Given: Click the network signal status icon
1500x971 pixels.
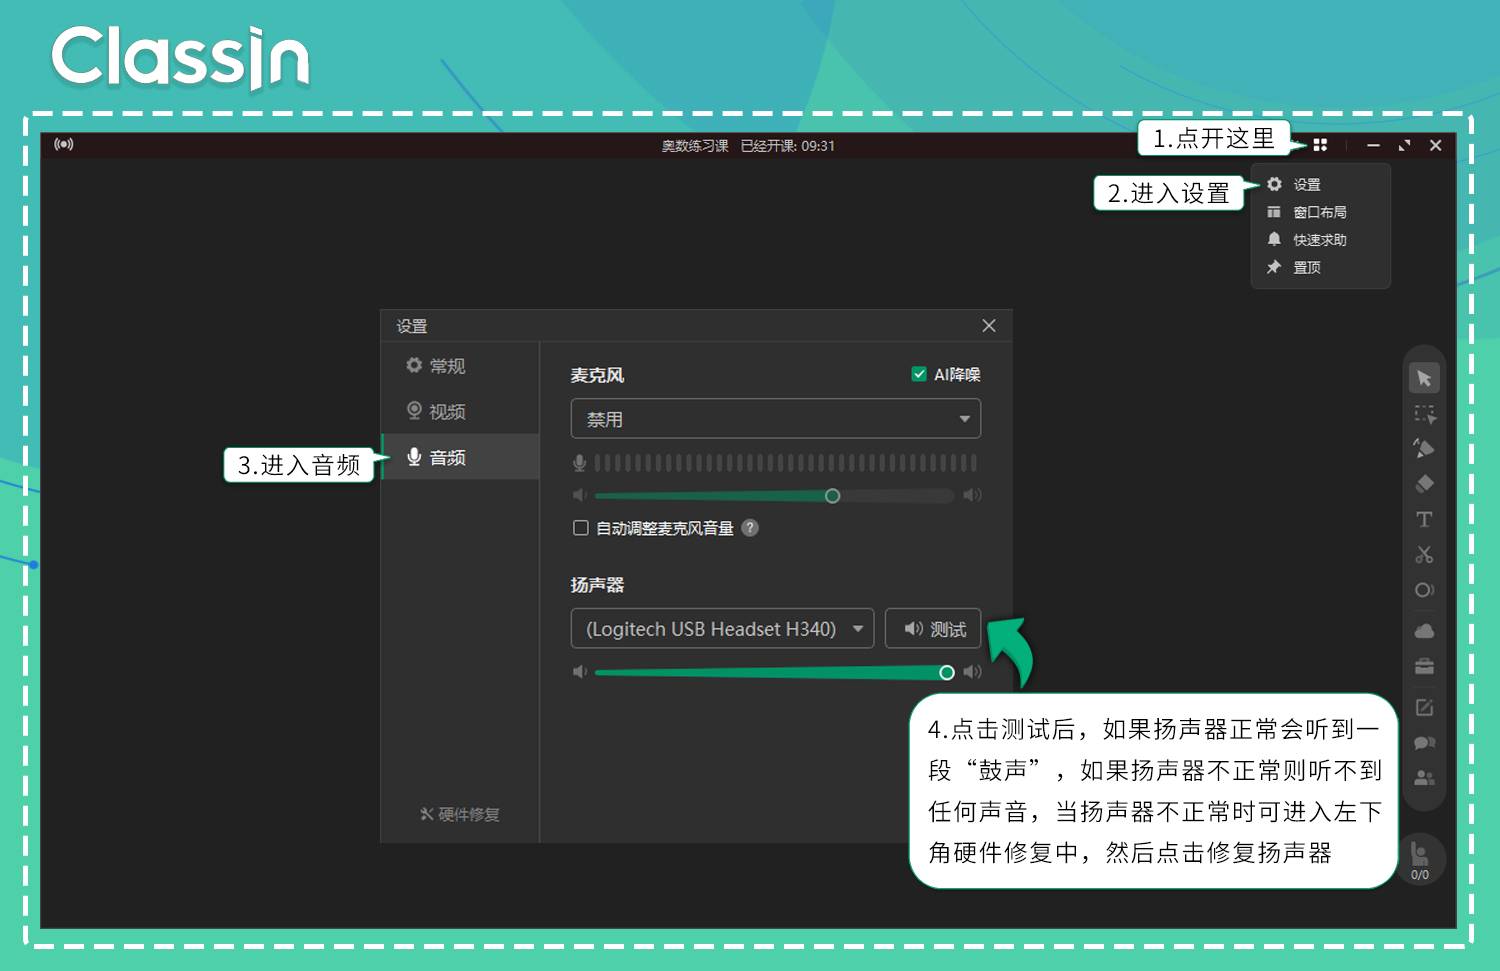Looking at the screenshot, I should [x=64, y=144].
